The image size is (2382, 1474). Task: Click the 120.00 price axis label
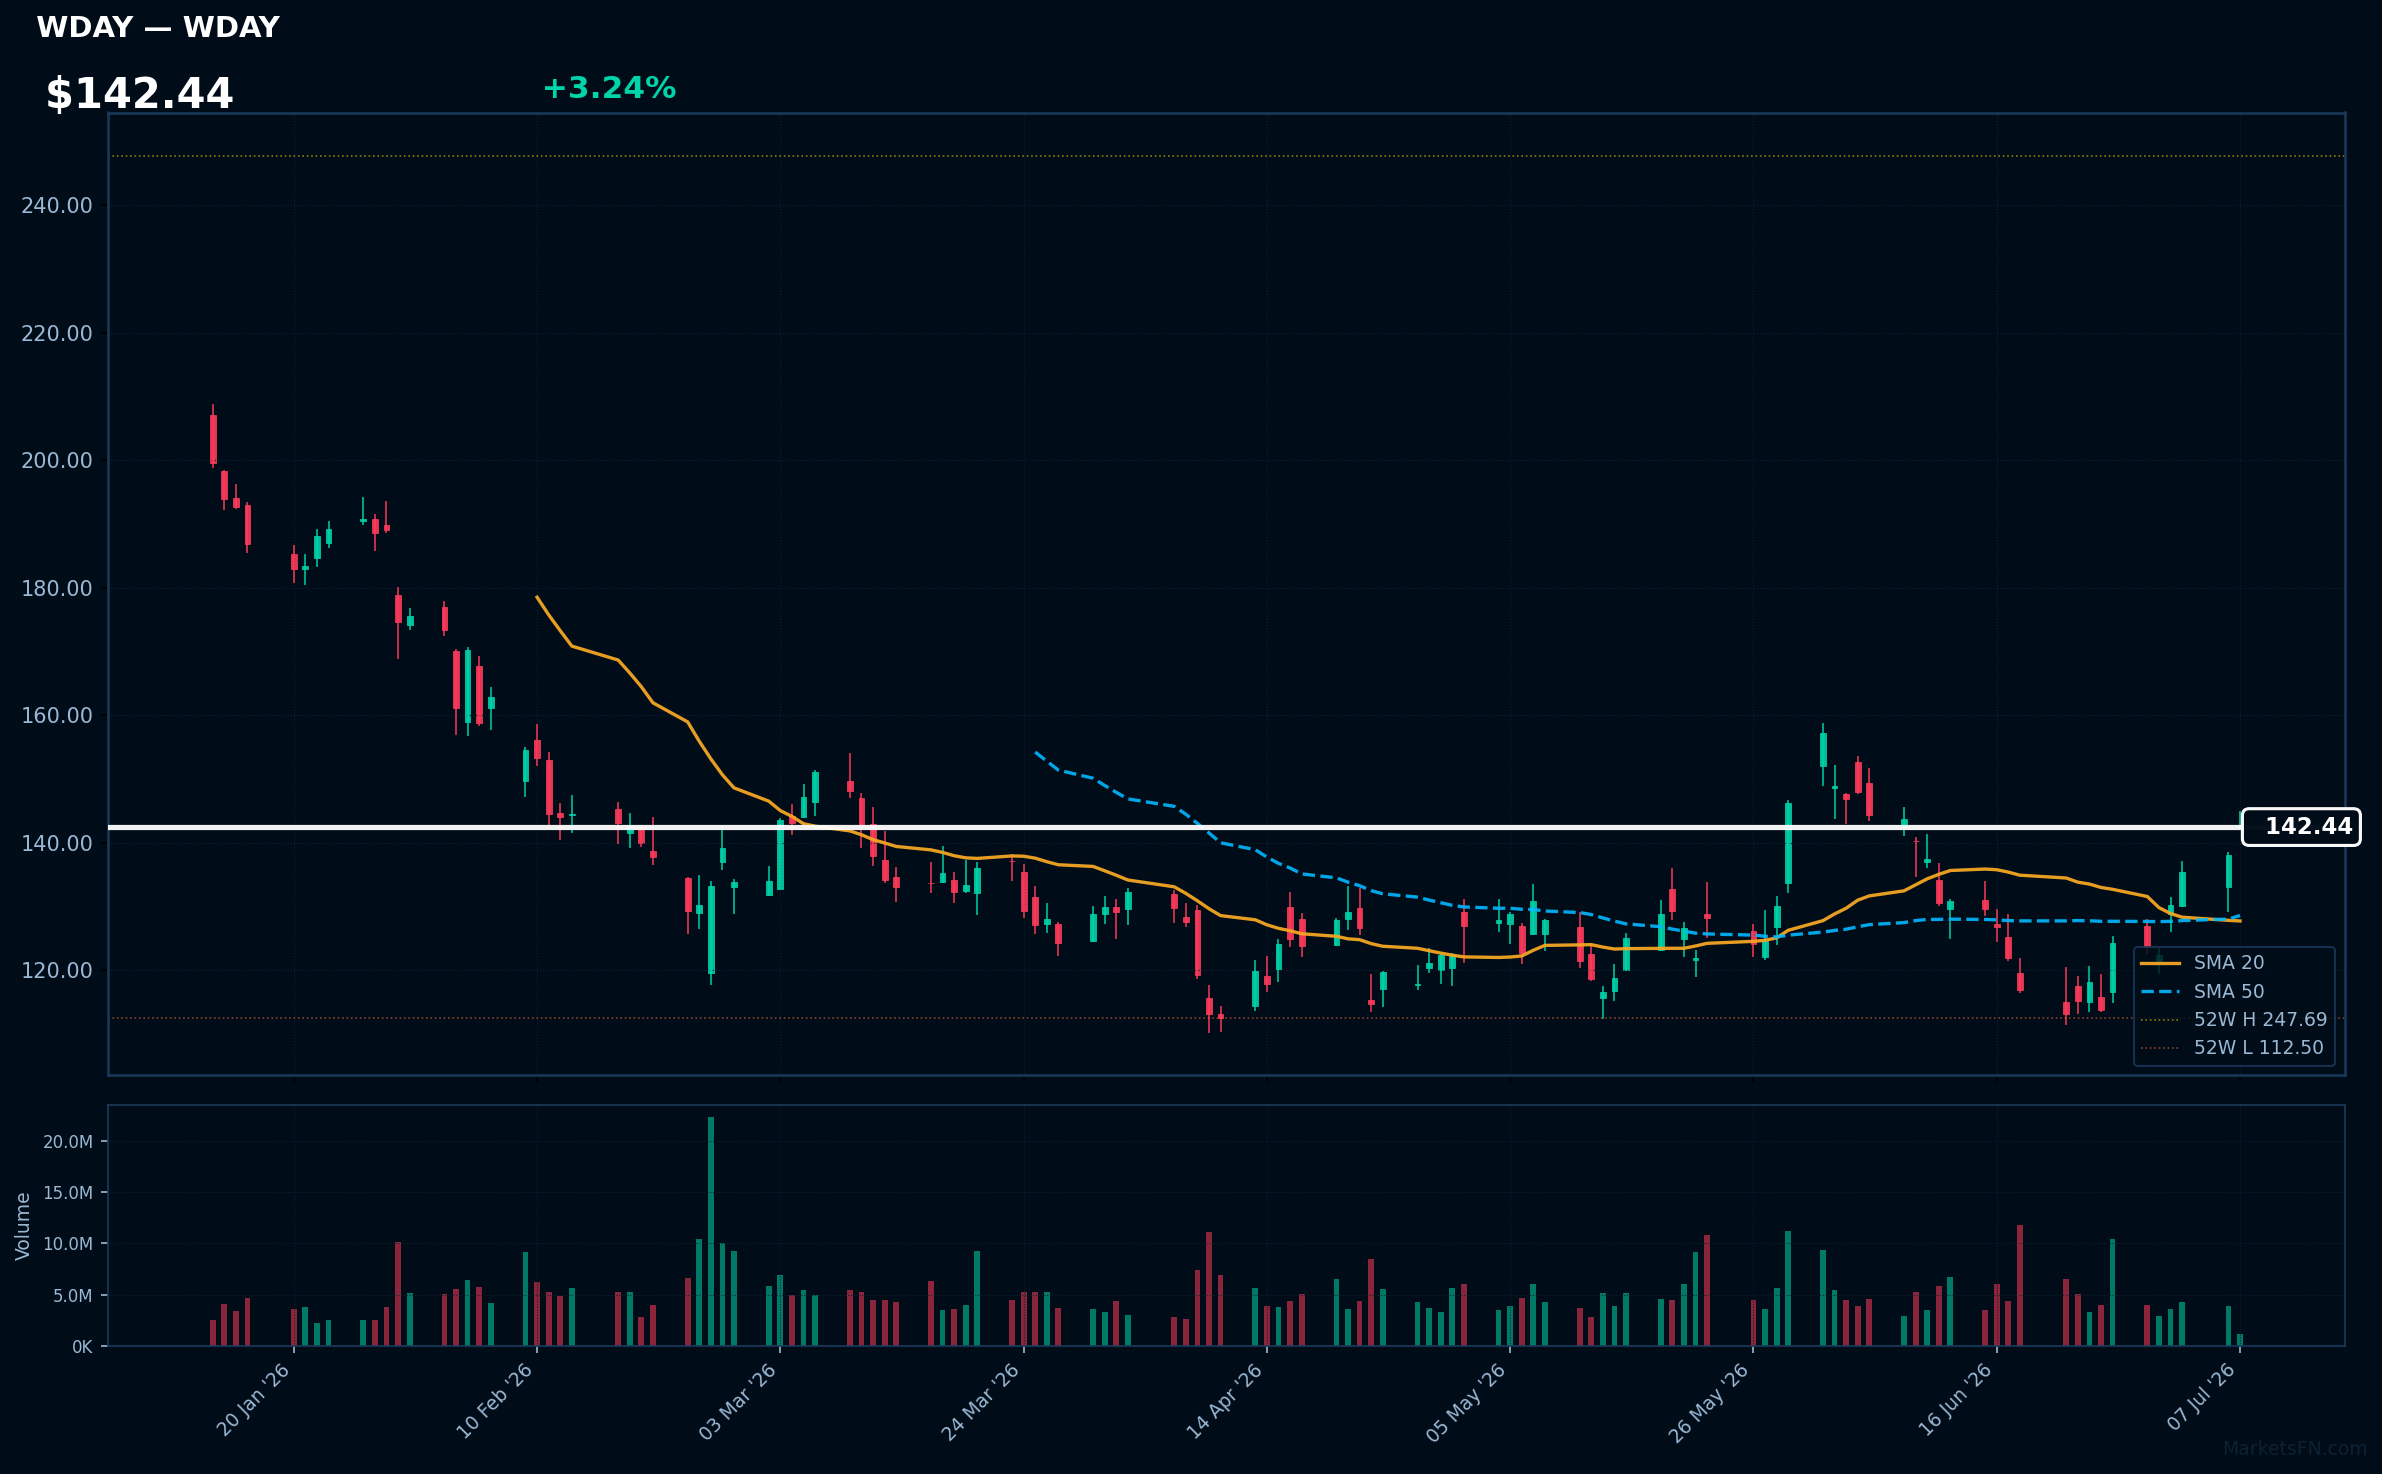(57, 971)
